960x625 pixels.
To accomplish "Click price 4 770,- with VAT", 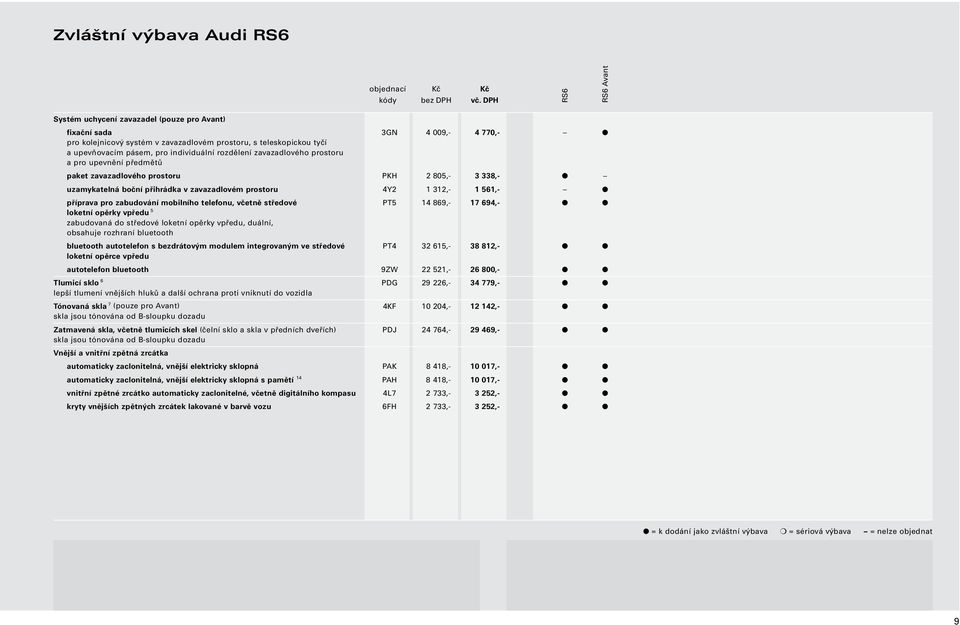I will 487,132.
